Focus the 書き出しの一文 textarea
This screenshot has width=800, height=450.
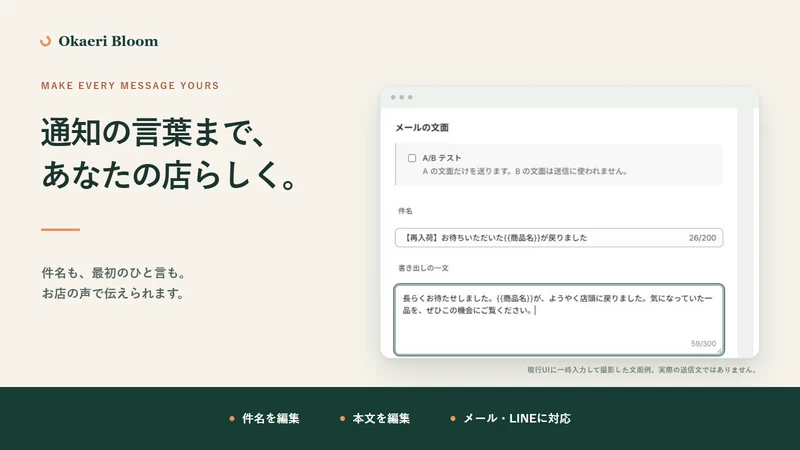[x=559, y=319]
